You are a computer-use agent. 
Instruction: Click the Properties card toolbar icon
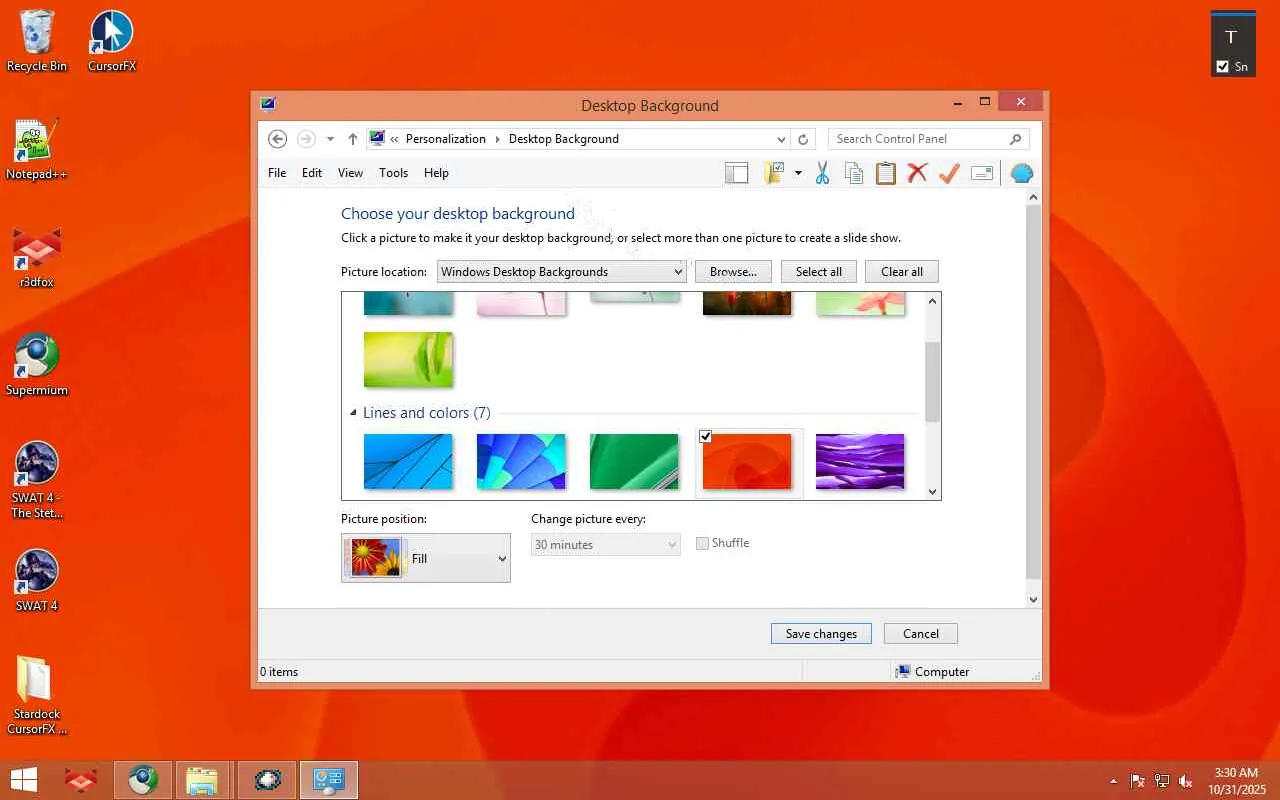[982, 173]
